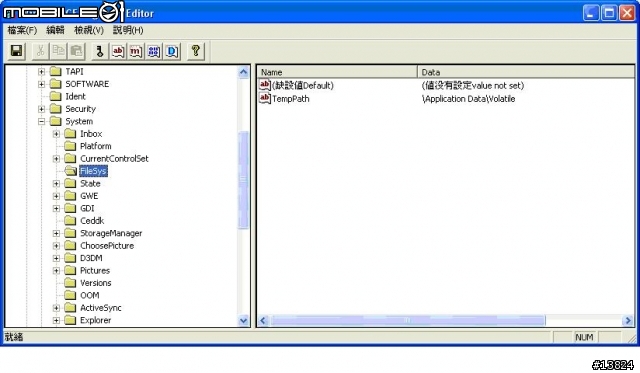
Task: Open the 說明(H) Help menu
Action: tap(128, 30)
